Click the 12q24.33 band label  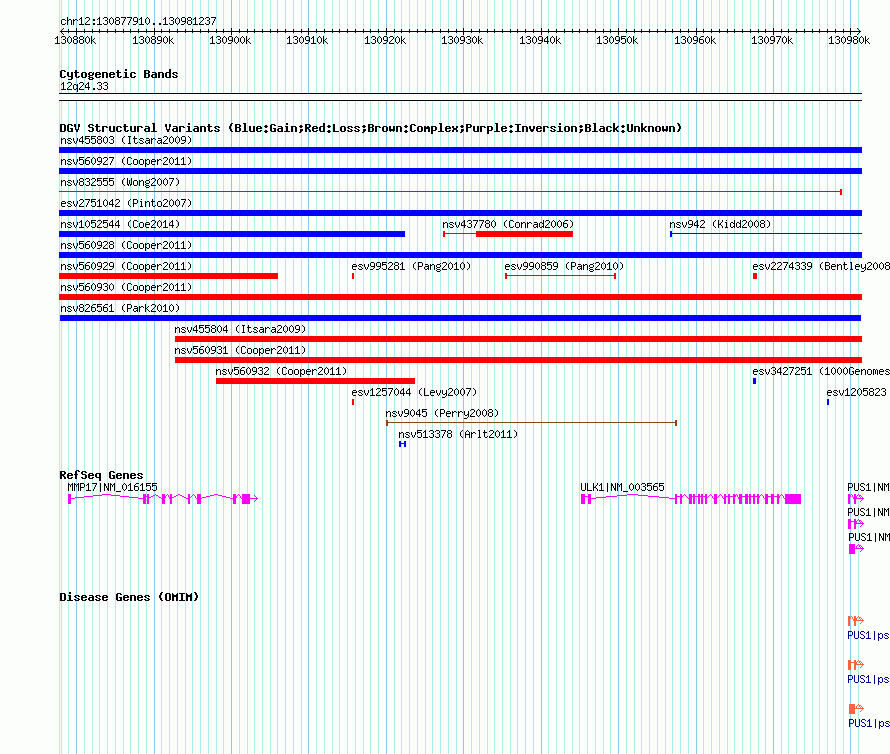(x=84, y=86)
